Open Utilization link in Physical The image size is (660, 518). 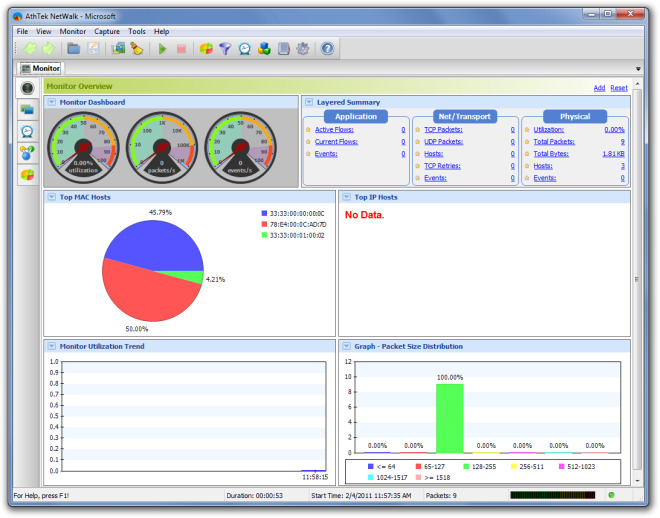[549, 130]
